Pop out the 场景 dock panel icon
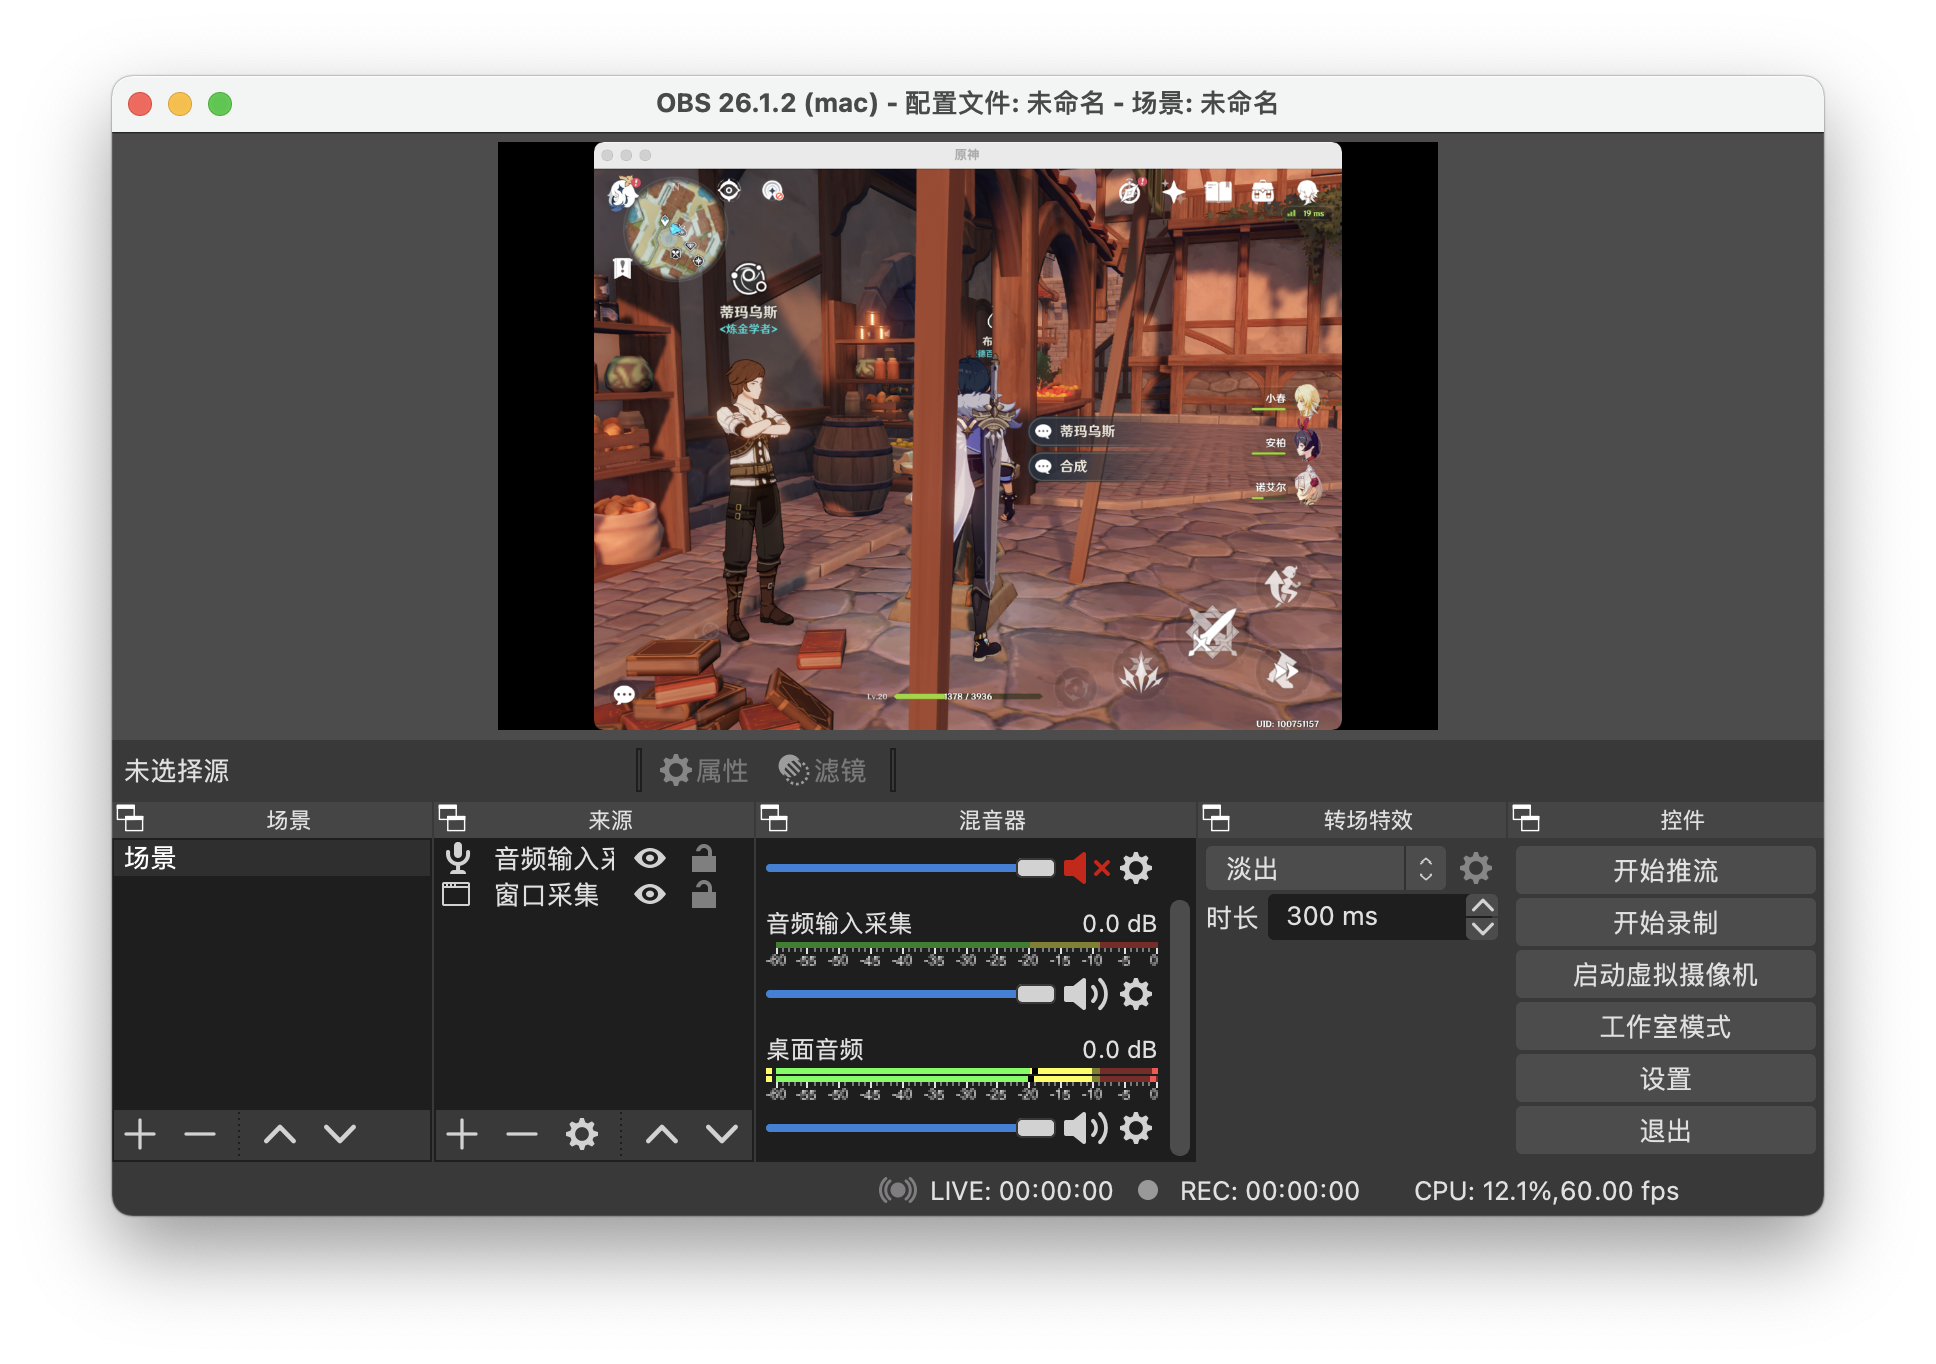 tap(131, 819)
